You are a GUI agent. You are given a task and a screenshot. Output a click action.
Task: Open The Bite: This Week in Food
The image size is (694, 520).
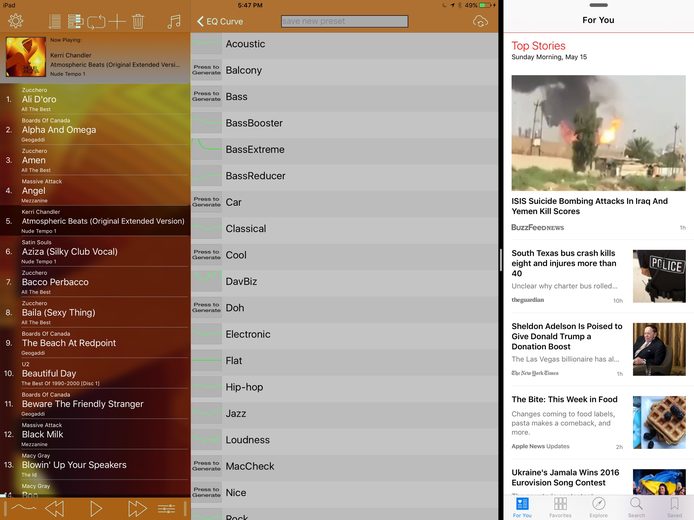tap(598, 423)
